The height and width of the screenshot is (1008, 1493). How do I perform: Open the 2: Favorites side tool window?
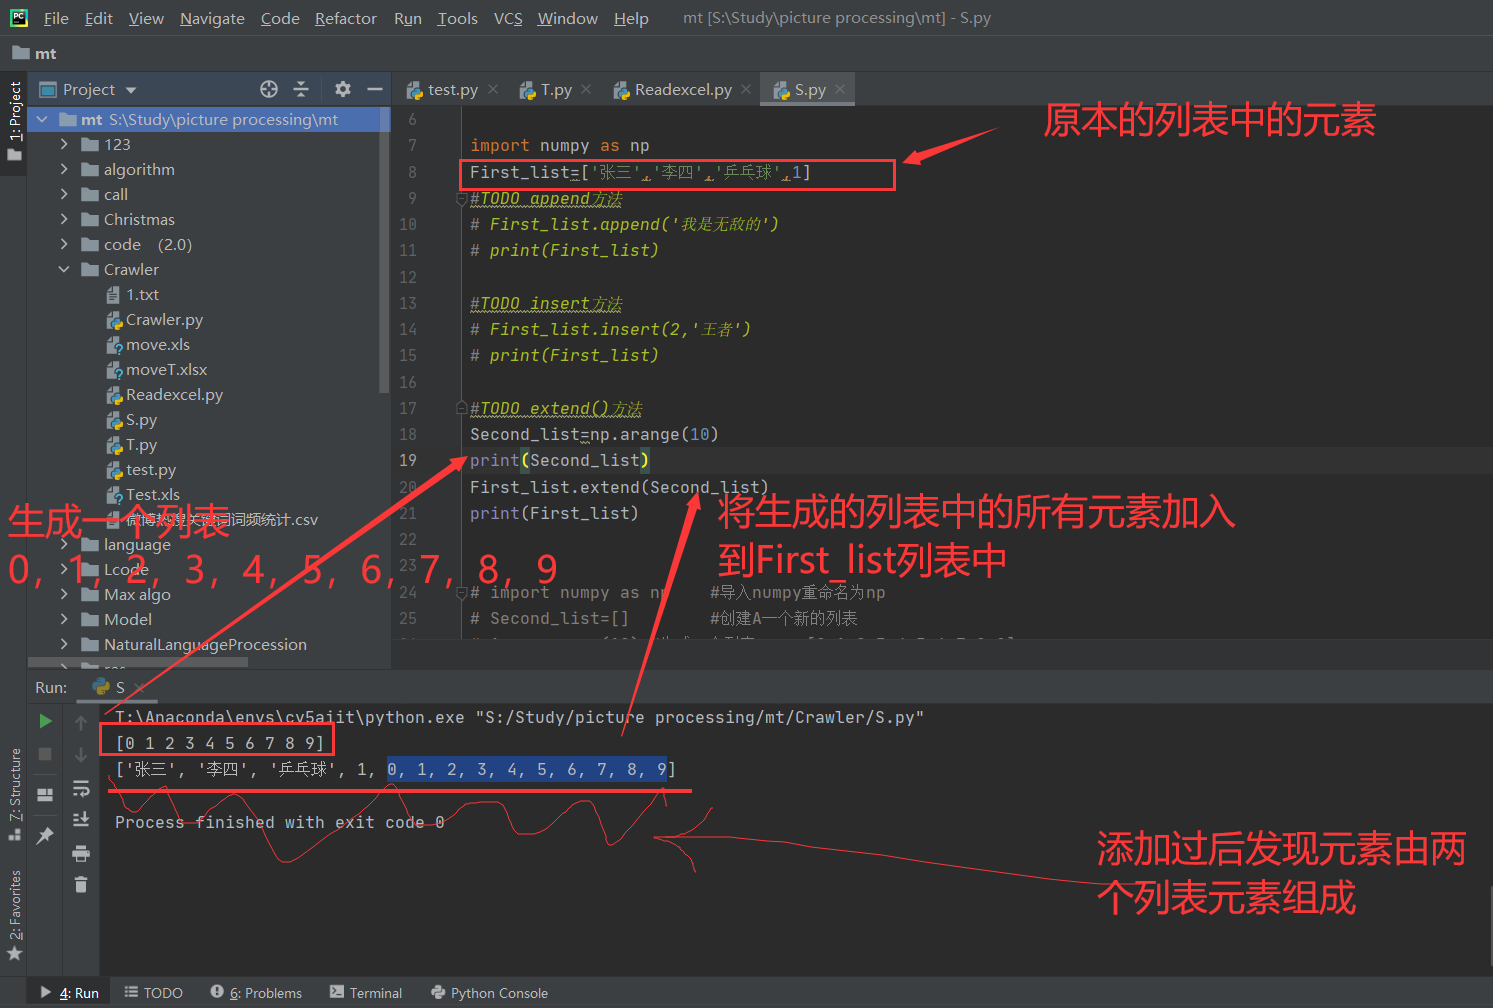point(14,915)
